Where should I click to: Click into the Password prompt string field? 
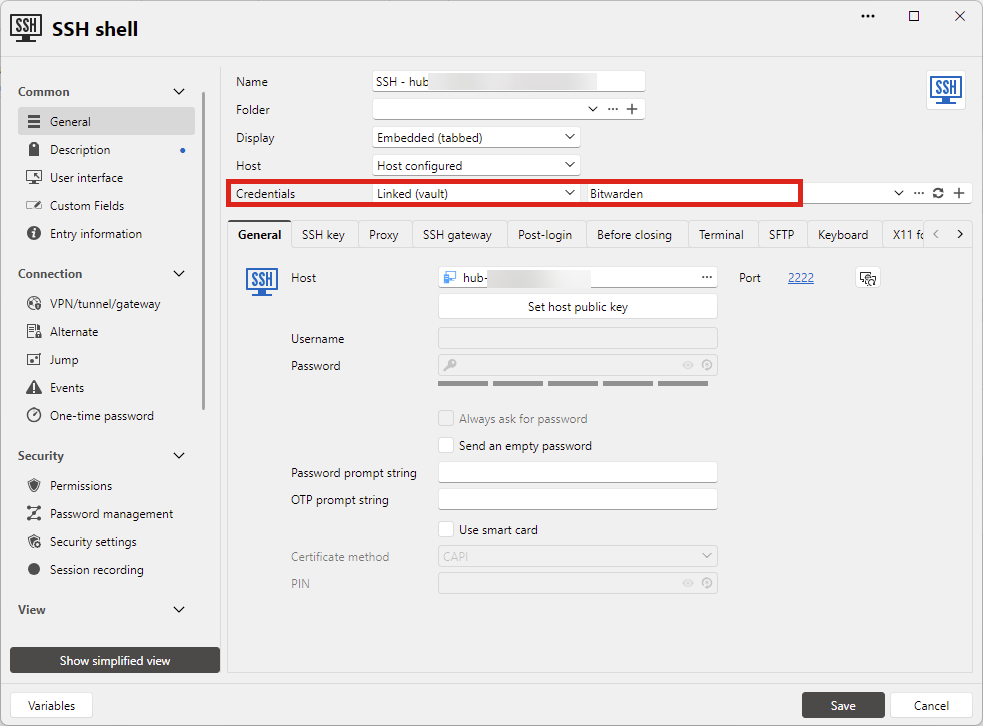tap(577, 472)
